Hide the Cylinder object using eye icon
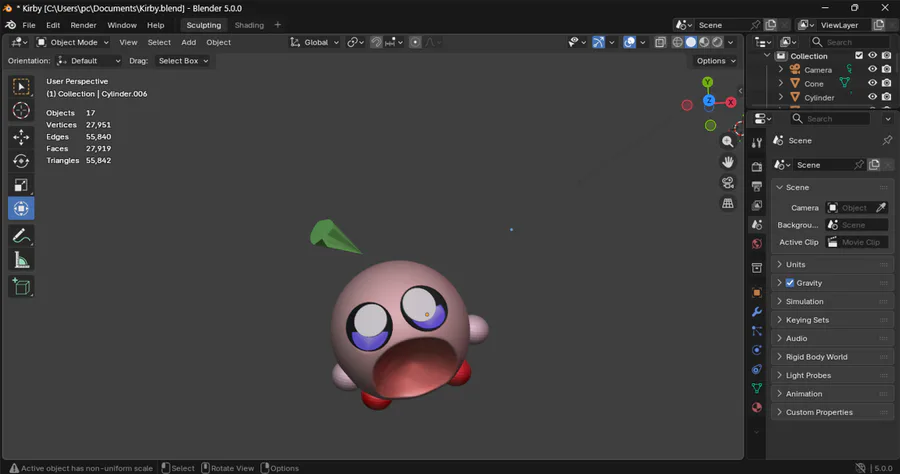The width and height of the screenshot is (900, 474). tap(872, 97)
